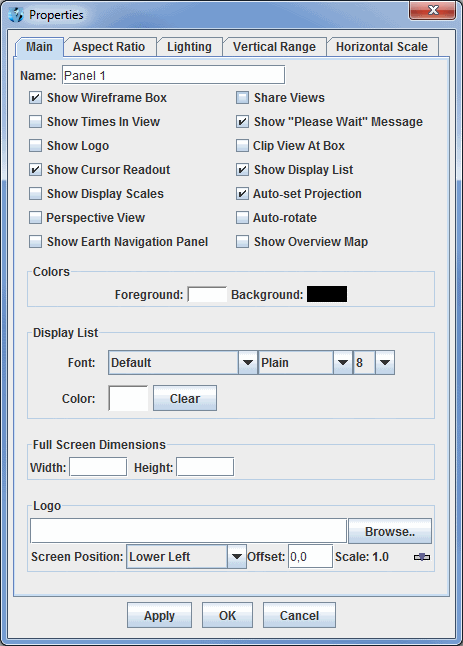Screen dimensions: 463x646
Task: Enable Show Earth Navigation Panel
Action: click(35, 241)
